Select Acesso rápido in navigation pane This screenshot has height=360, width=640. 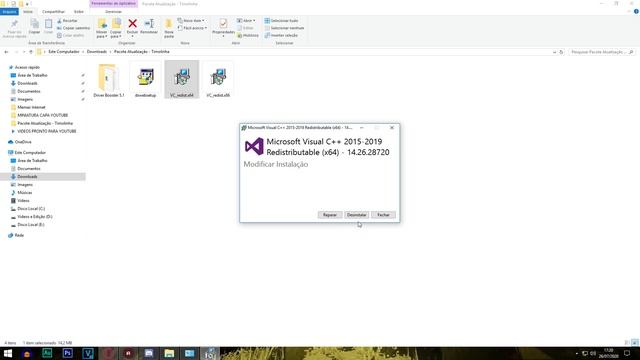pyautogui.click(x=27, y=67)
